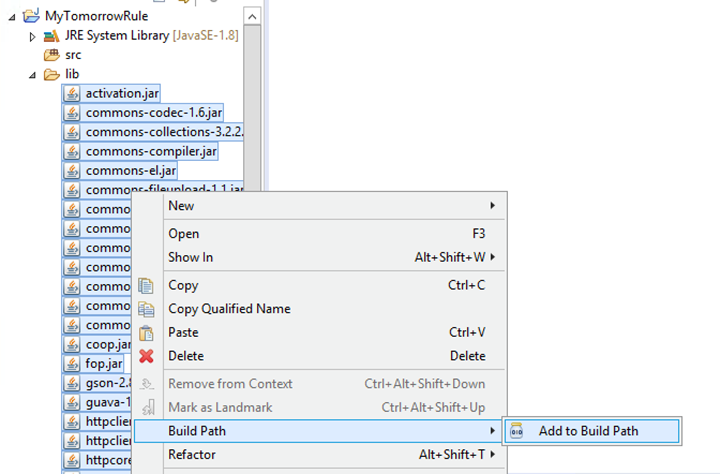Select Open from the context menu

184,234
